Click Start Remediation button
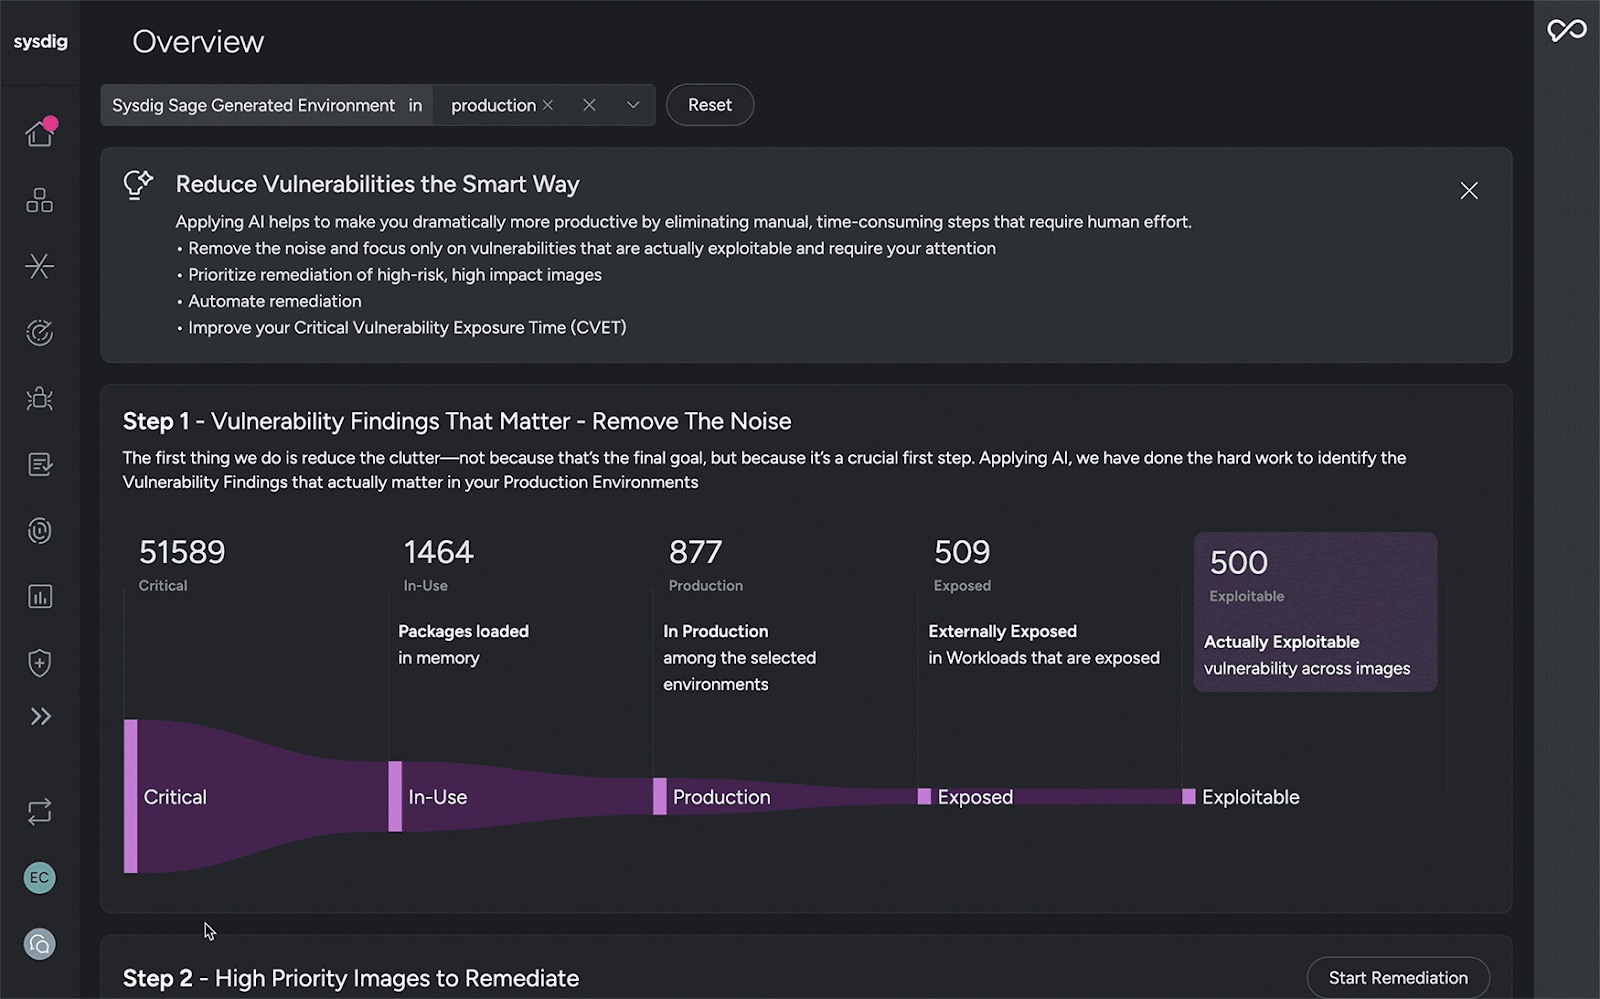The width and height of the screenshot is (1600, 999). pyautogui.click(x=1397, y=978)
